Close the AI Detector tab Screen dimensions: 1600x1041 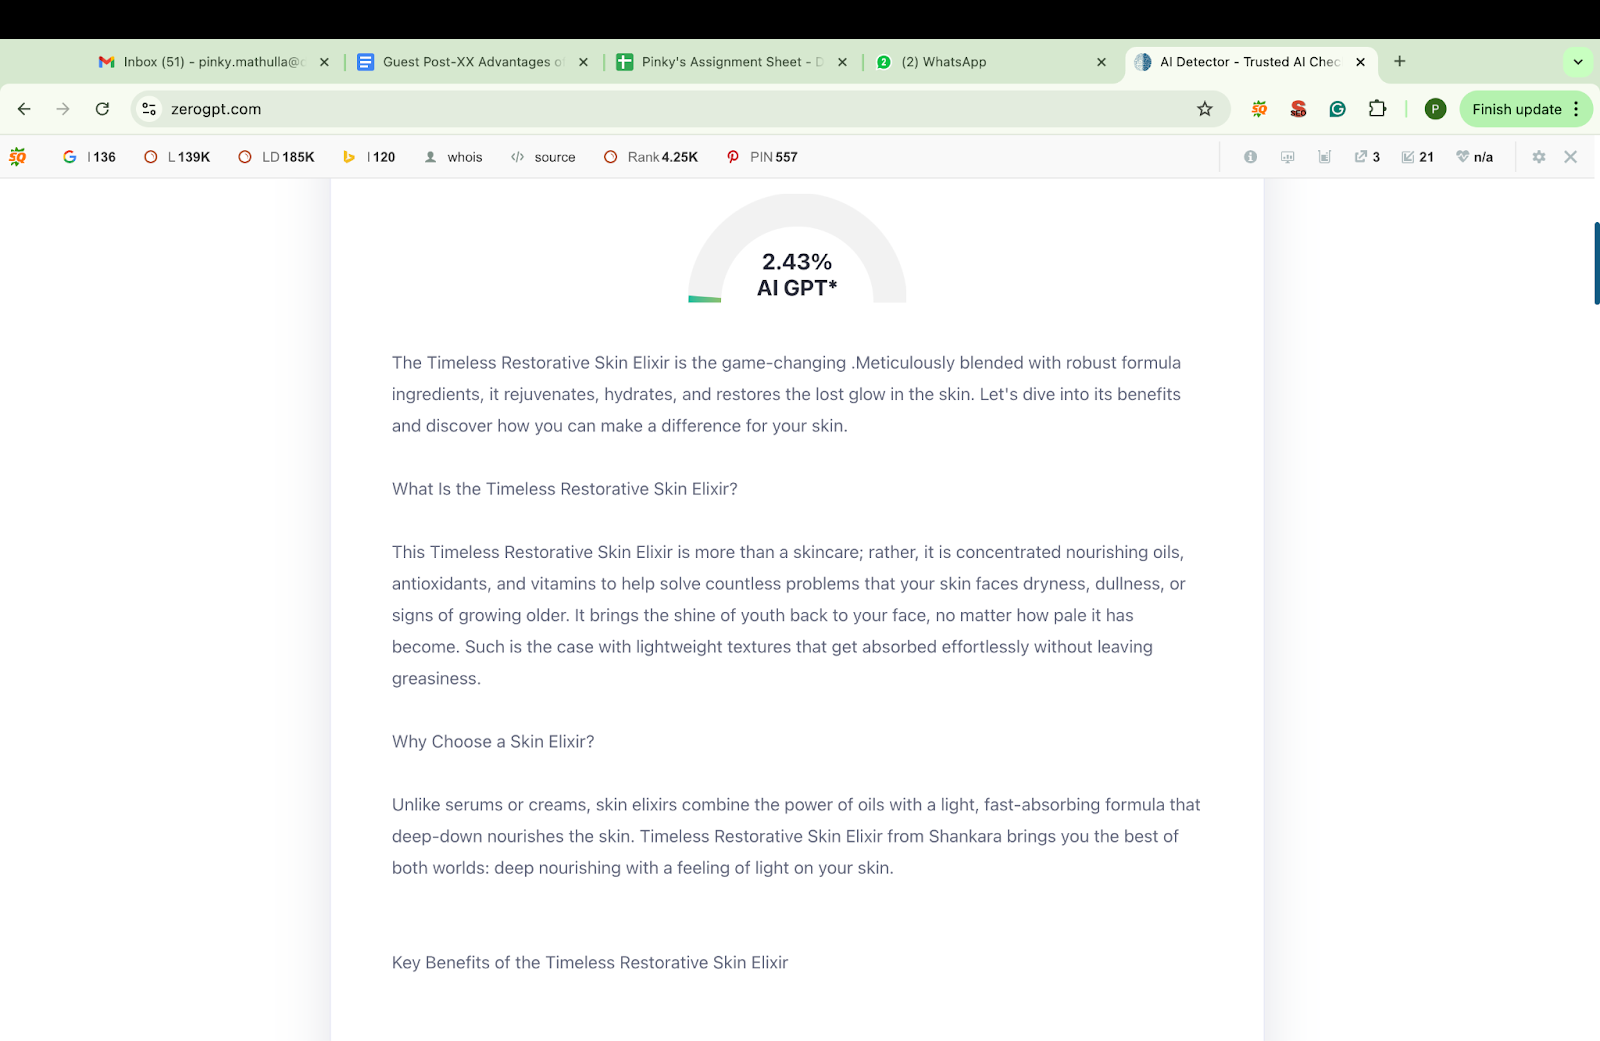(1360, 62)
